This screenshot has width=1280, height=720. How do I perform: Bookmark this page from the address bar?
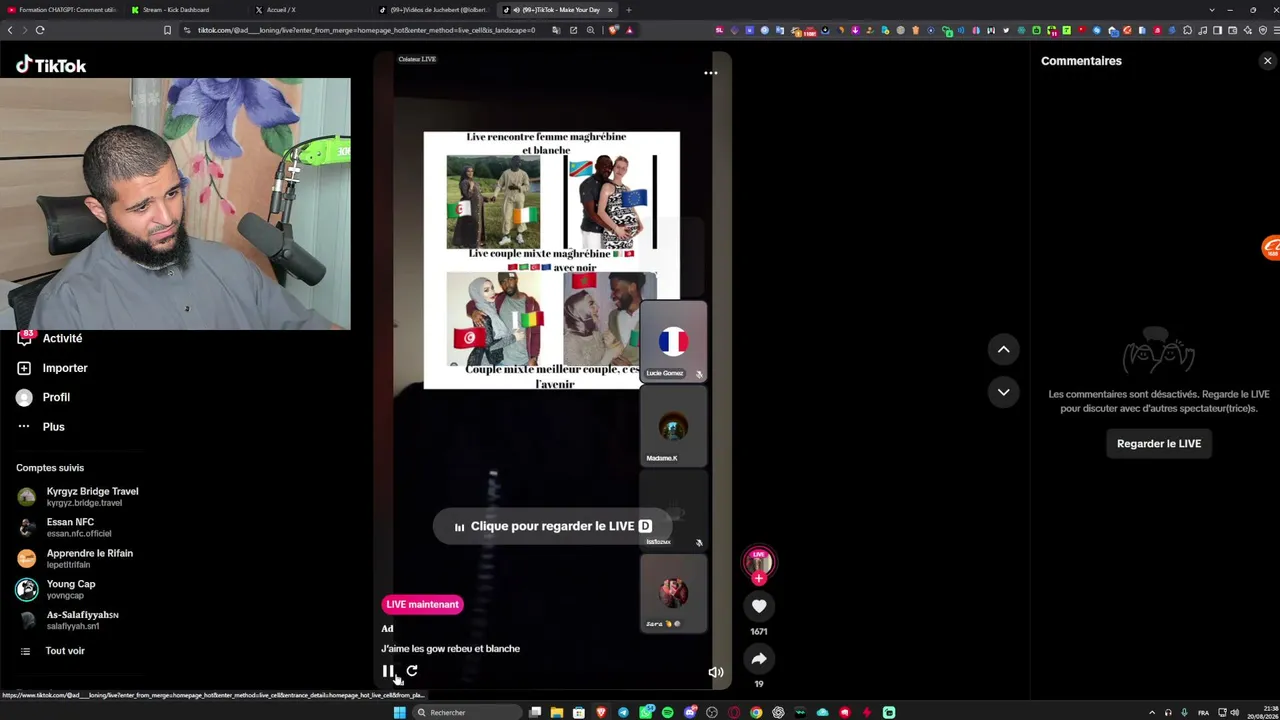click(x=167, y=30)
